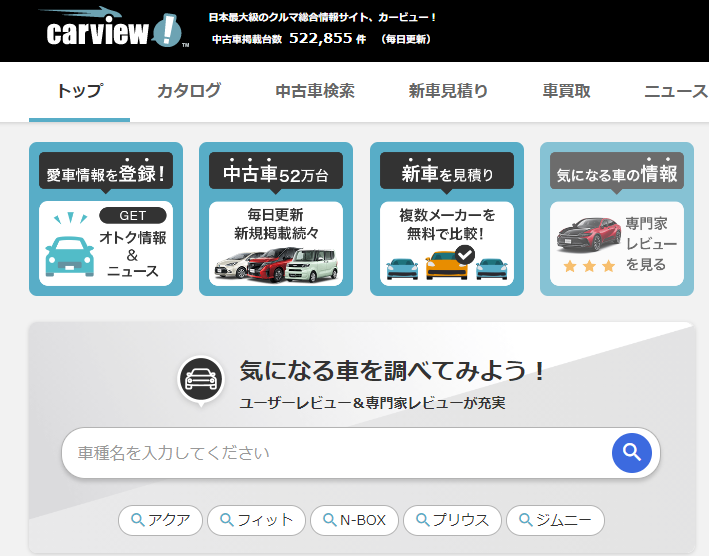Search for N-BOX via suggestion chip
Screen dimensions: 709x556
[x=354, y=520]
